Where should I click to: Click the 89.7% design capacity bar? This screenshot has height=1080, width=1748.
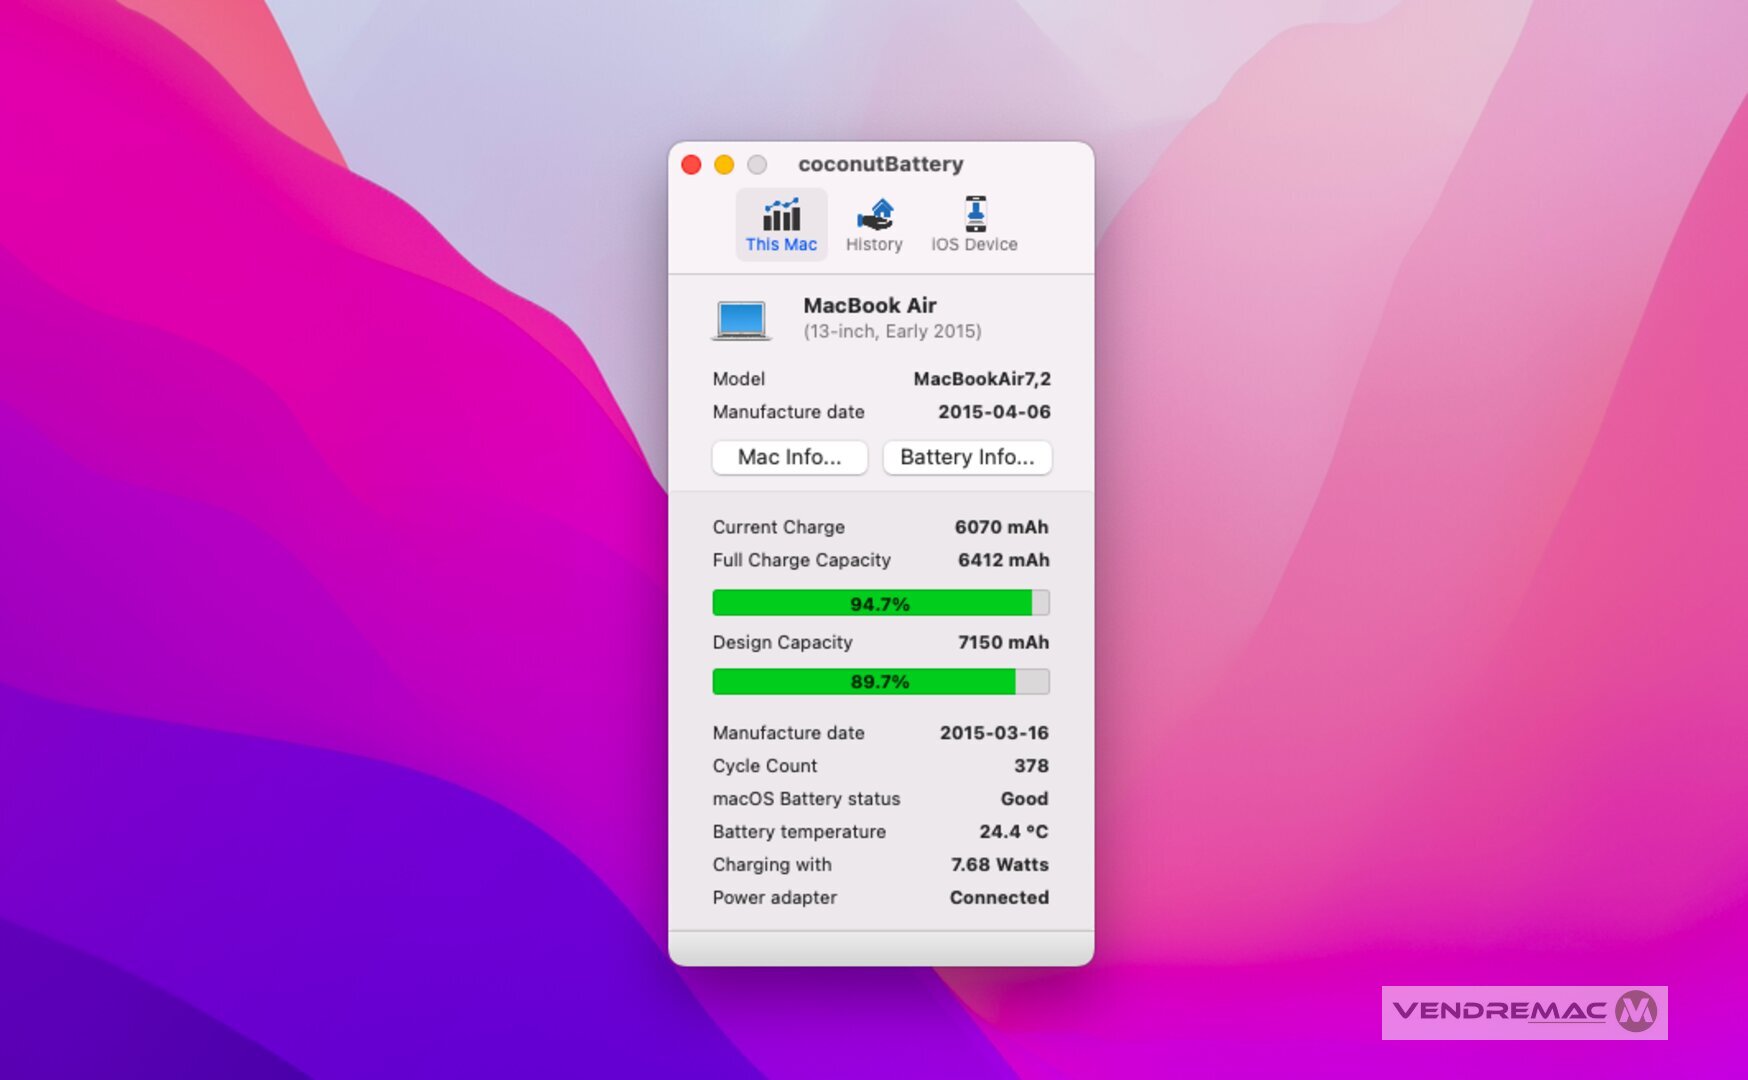click(x=880, y=682)
